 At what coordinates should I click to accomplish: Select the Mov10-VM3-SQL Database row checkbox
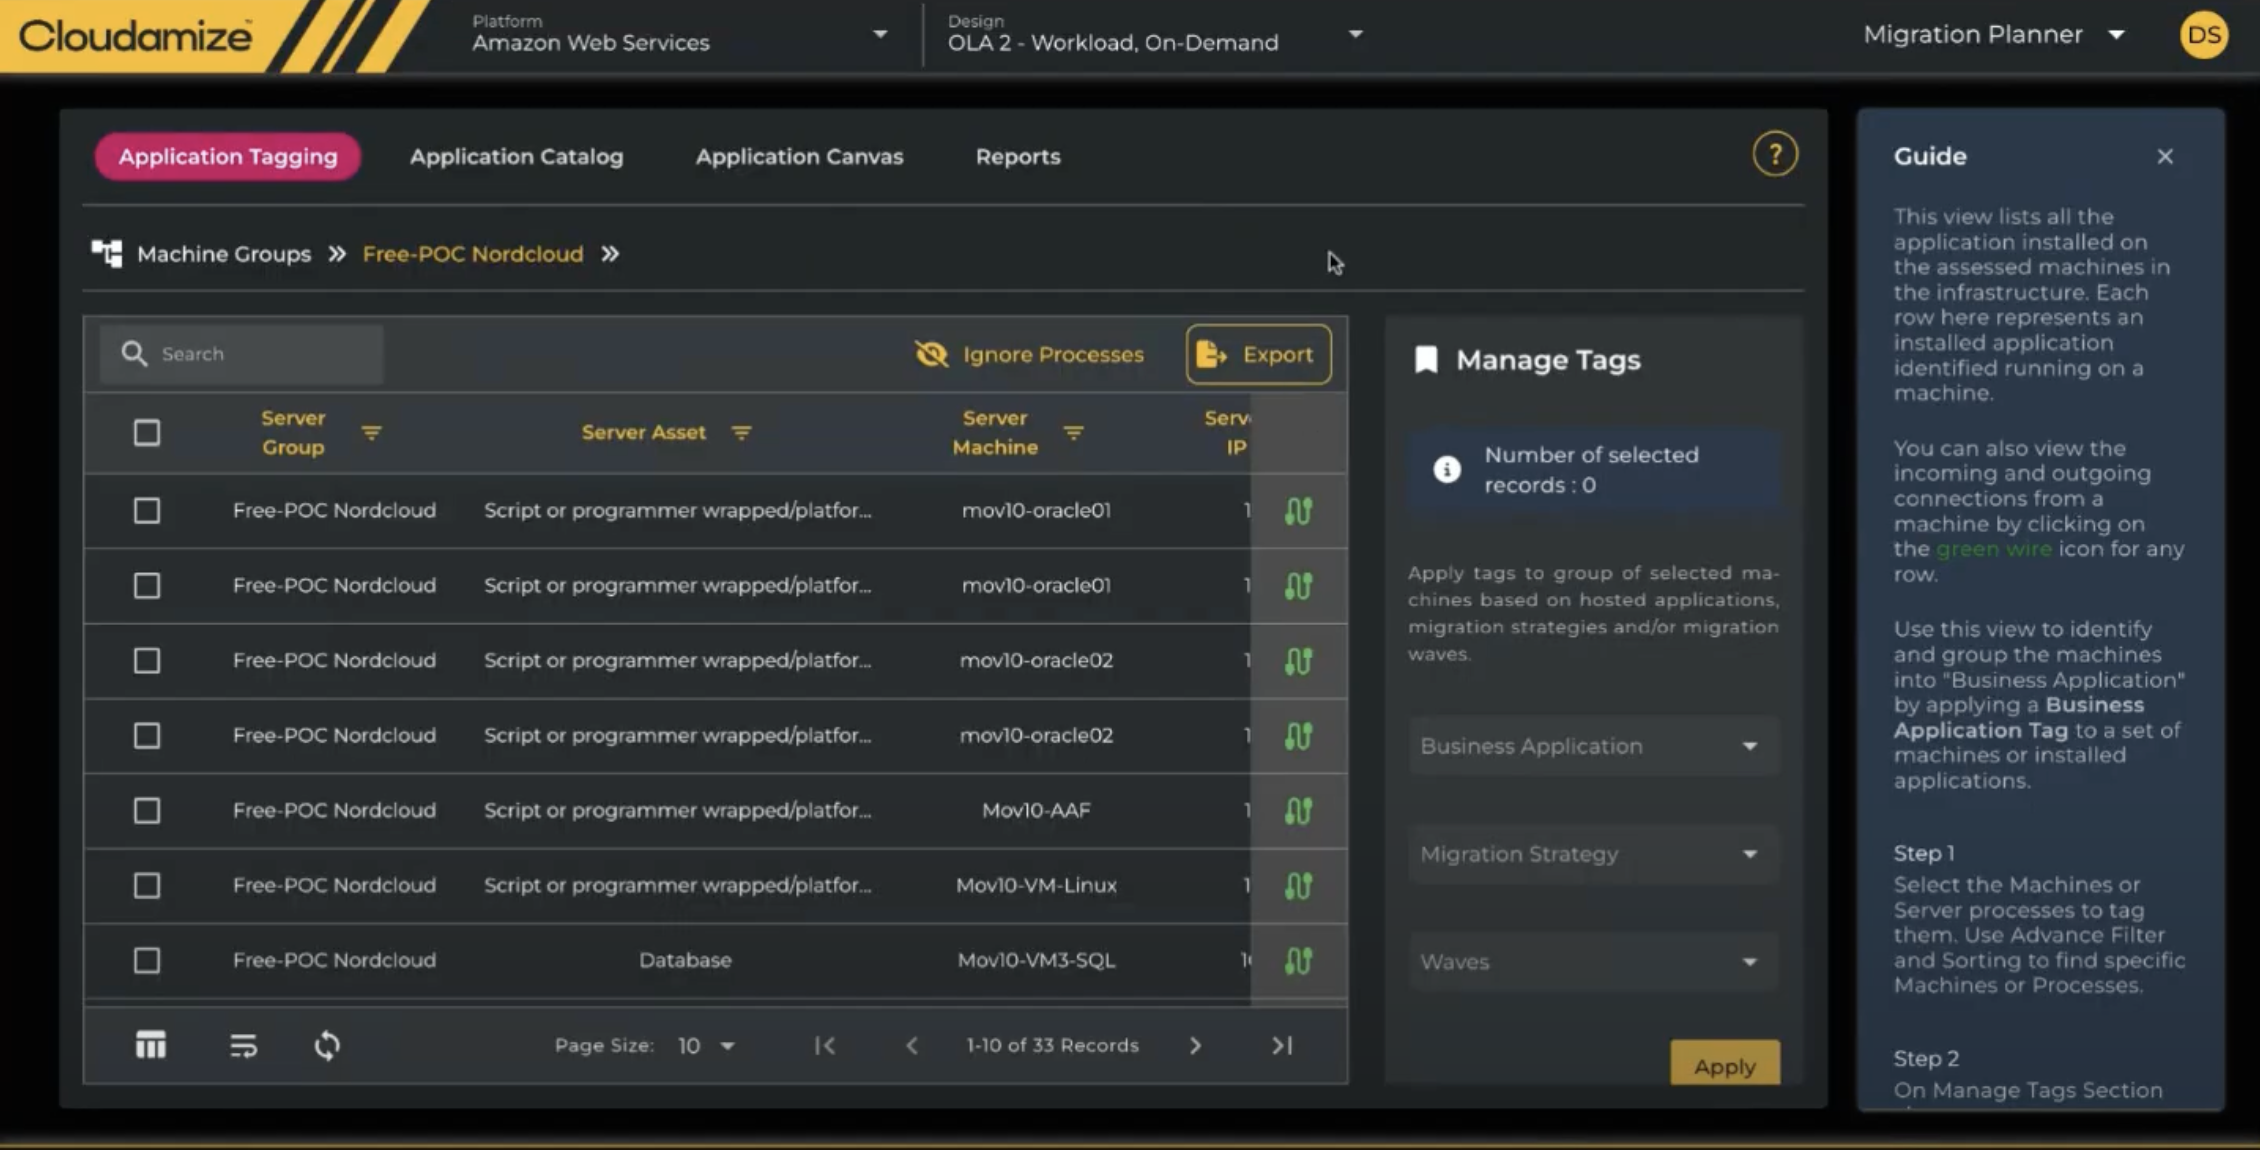click(x=147, y=961)
